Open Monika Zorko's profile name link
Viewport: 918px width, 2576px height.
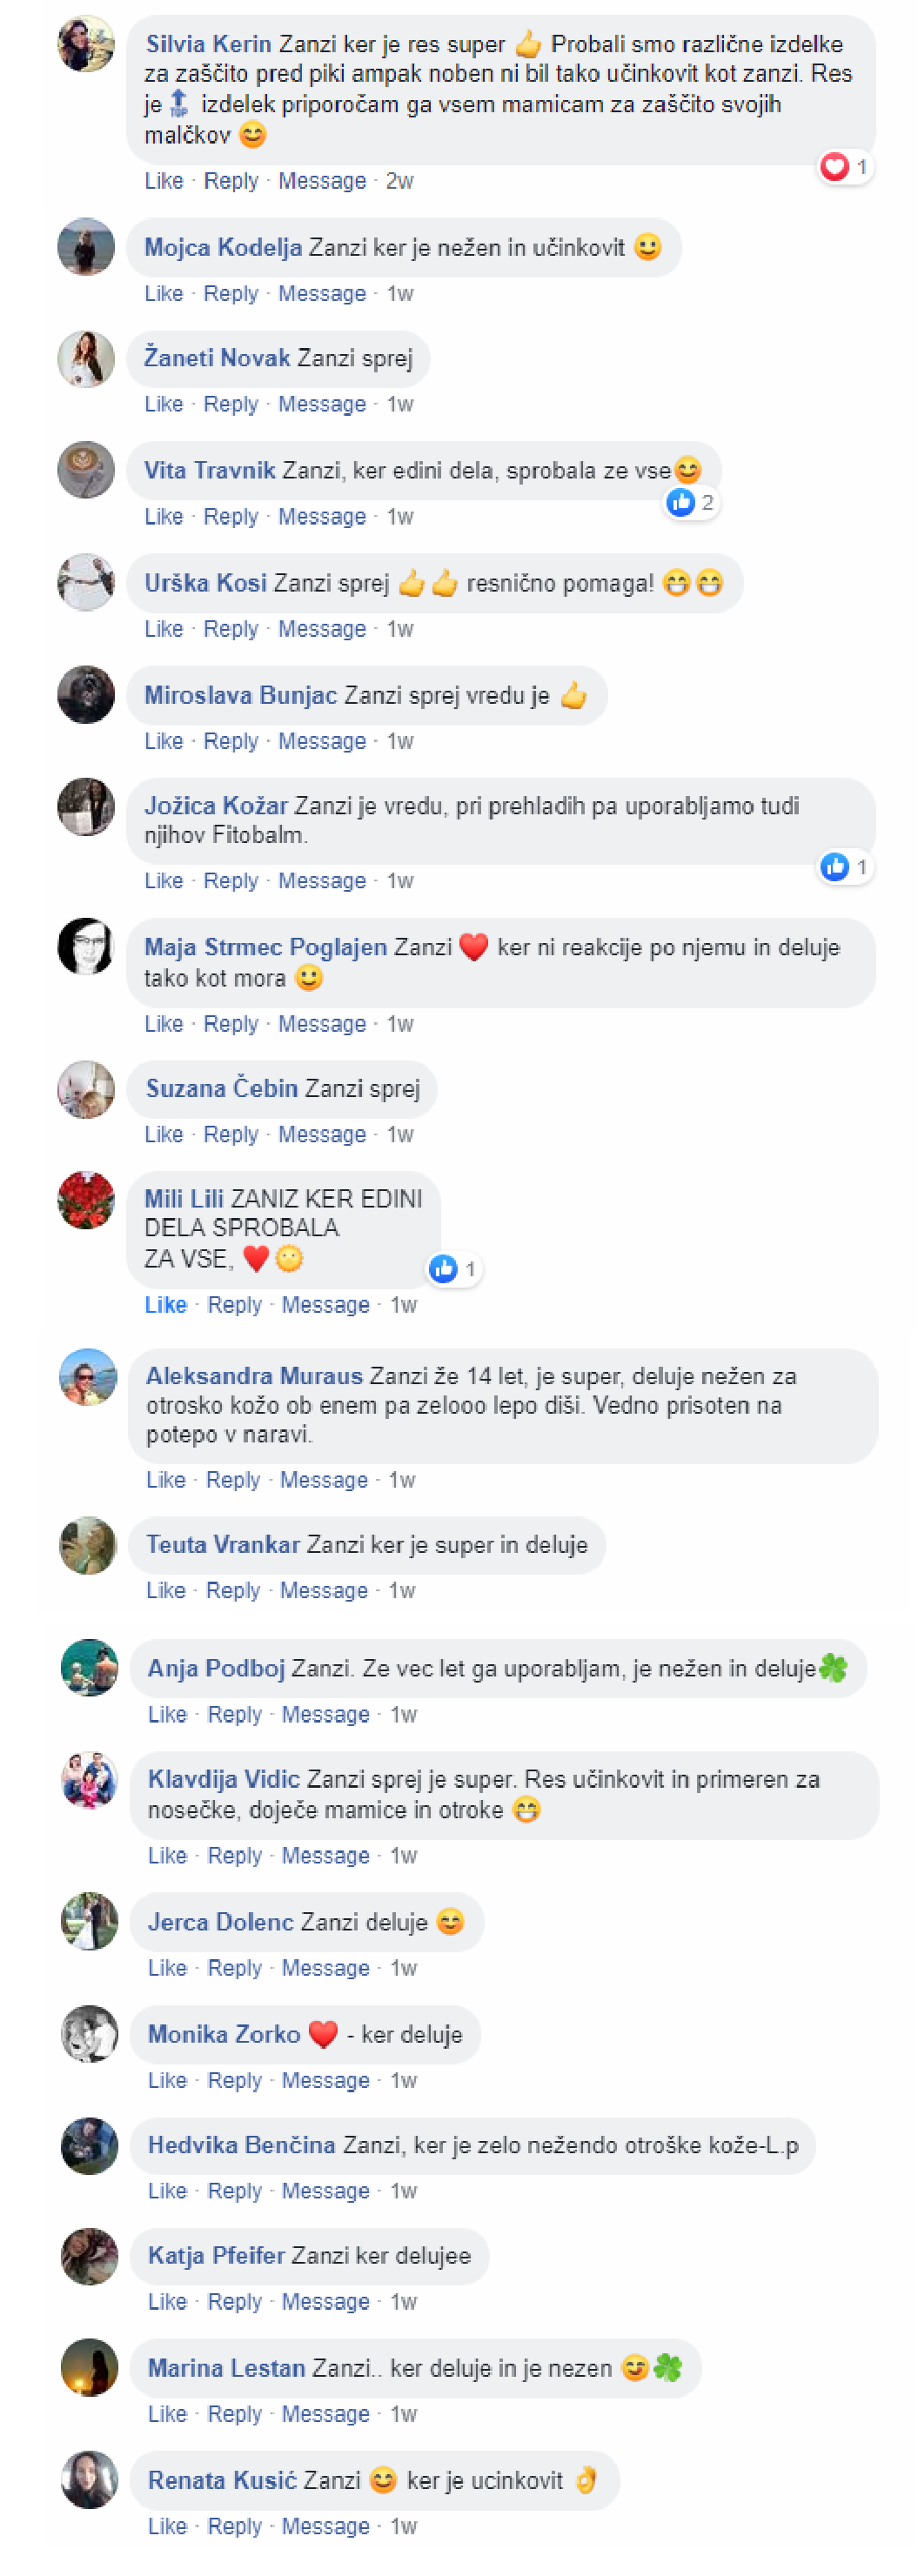pos(224,2034)
